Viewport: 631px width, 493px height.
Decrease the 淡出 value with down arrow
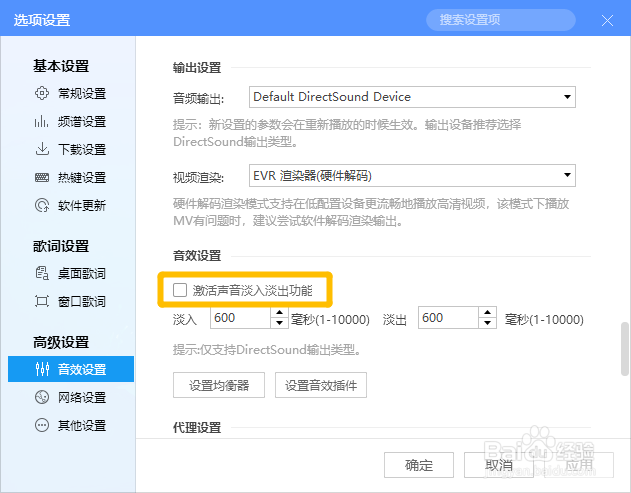coord(487,323)
